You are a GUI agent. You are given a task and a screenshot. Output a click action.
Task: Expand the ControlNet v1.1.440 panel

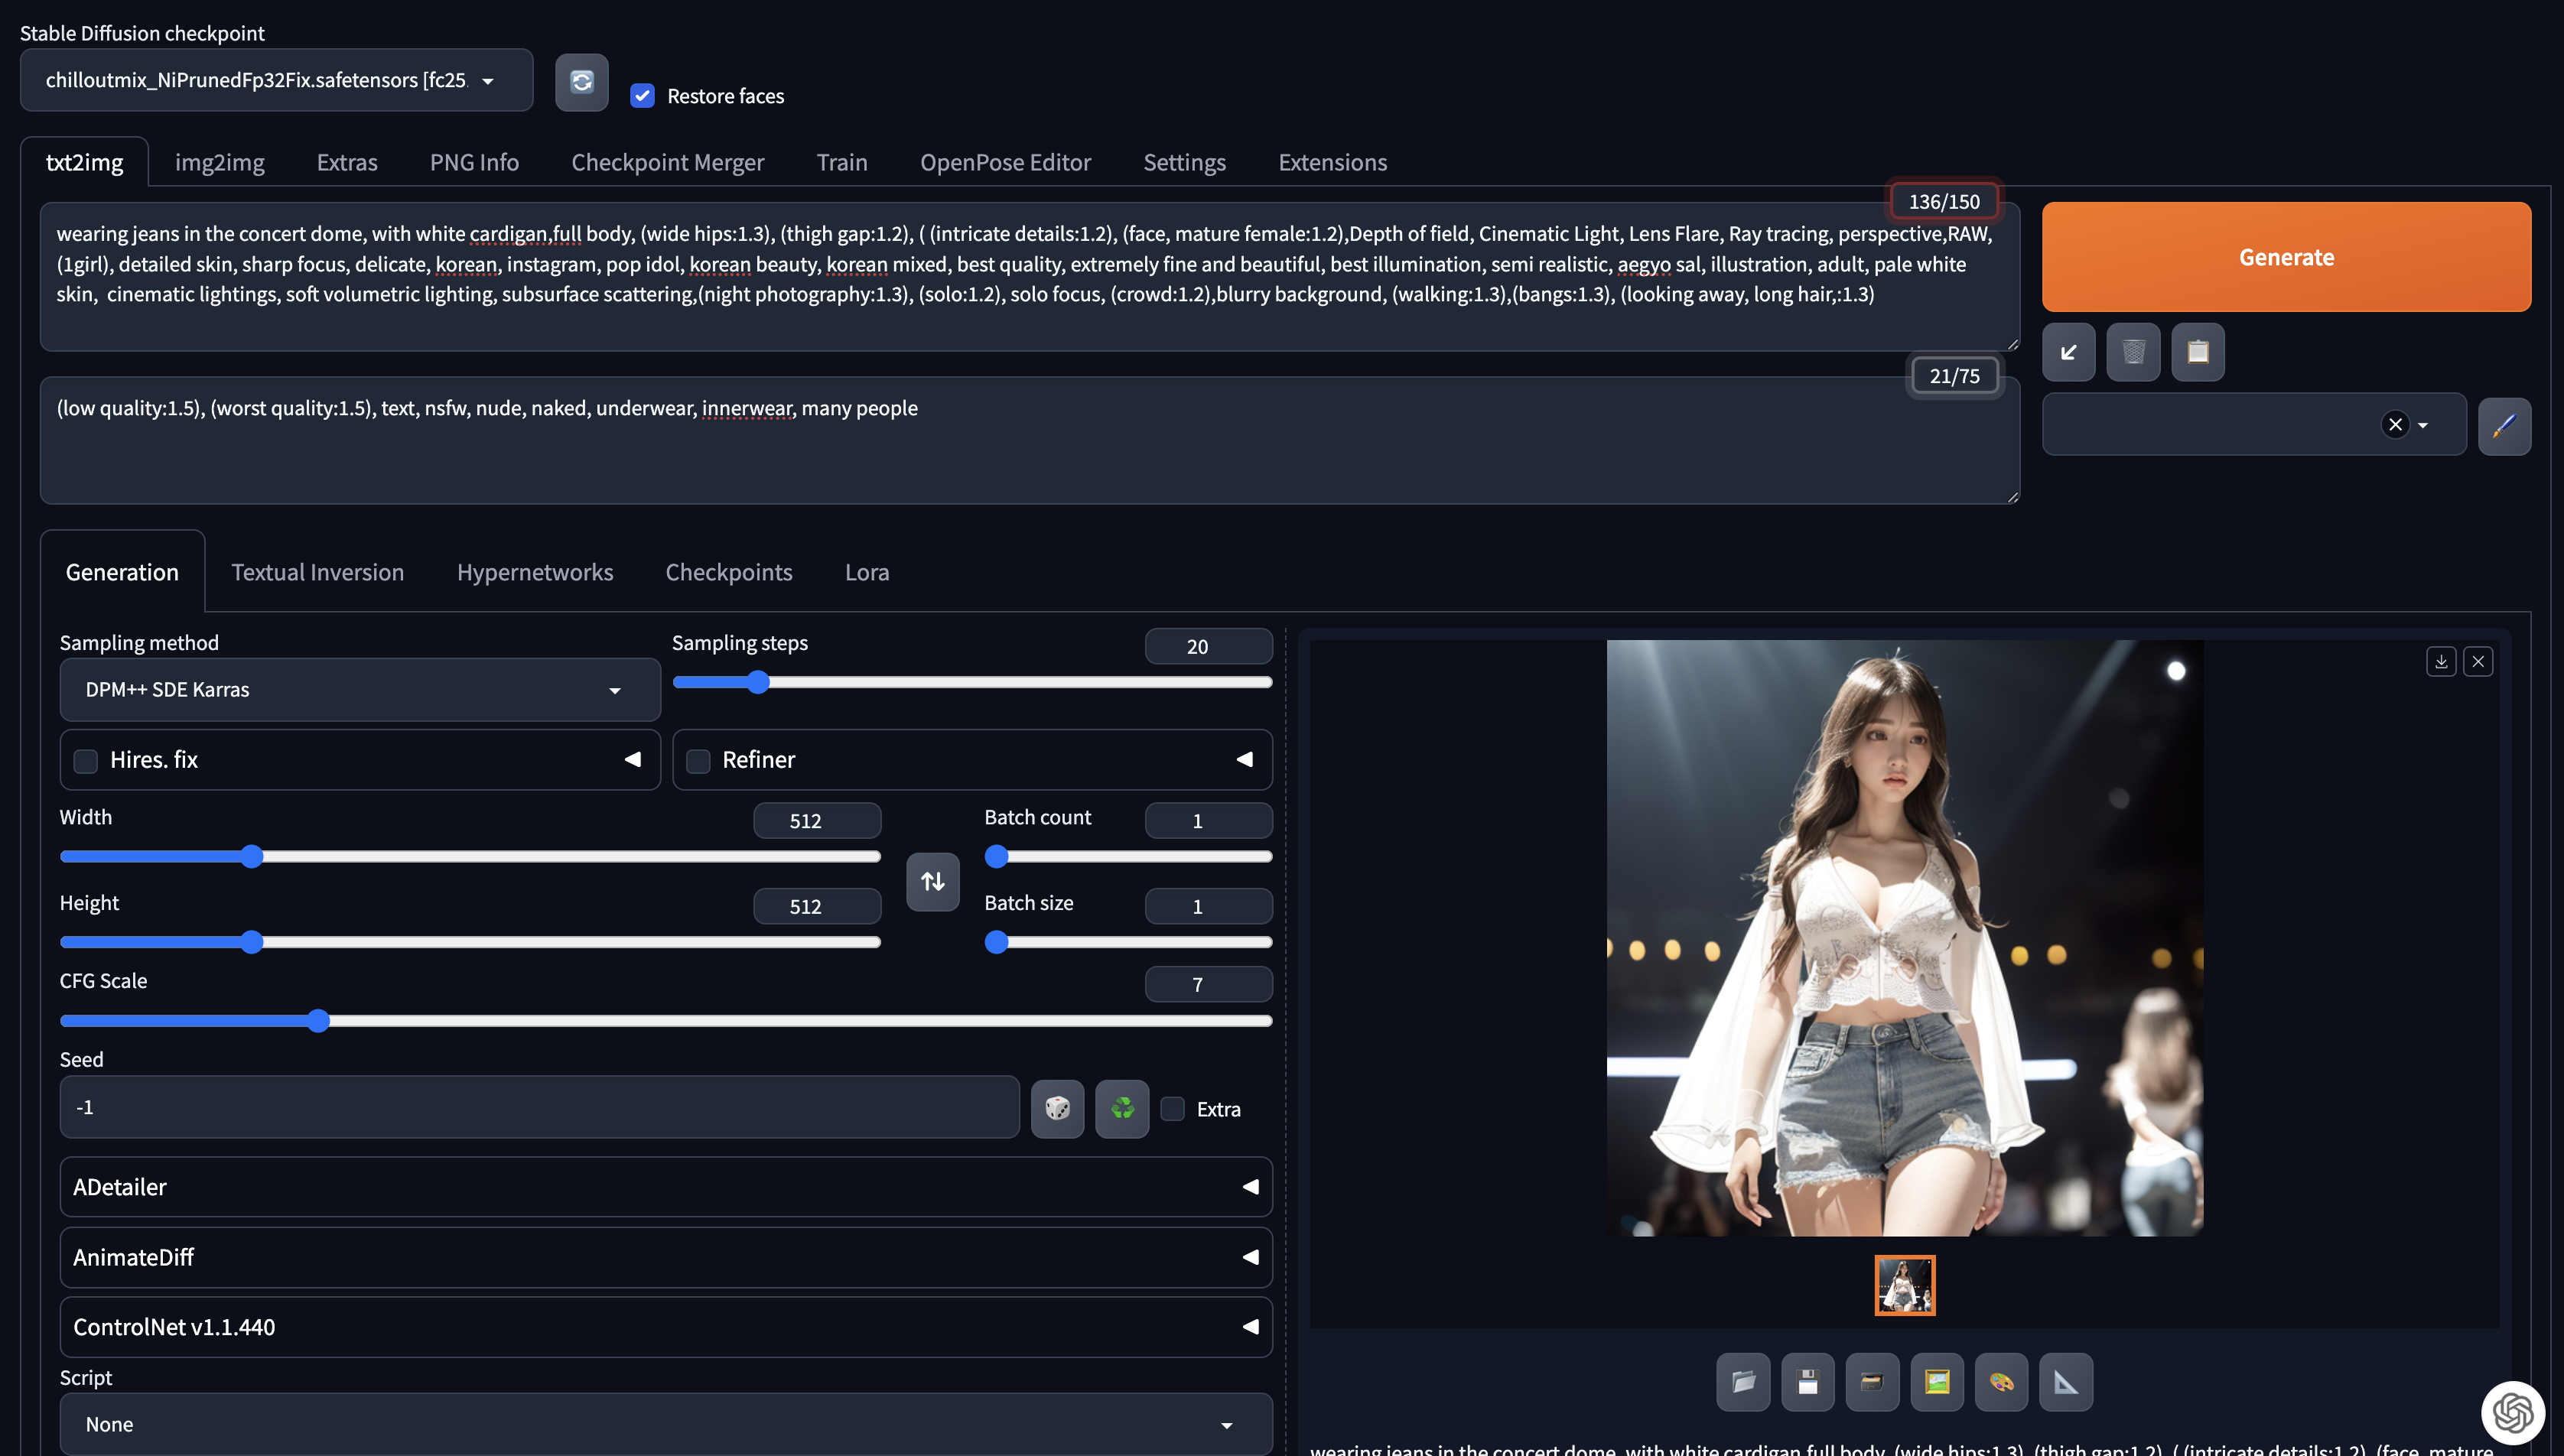pyautogui.click(x=665, y=1327)
